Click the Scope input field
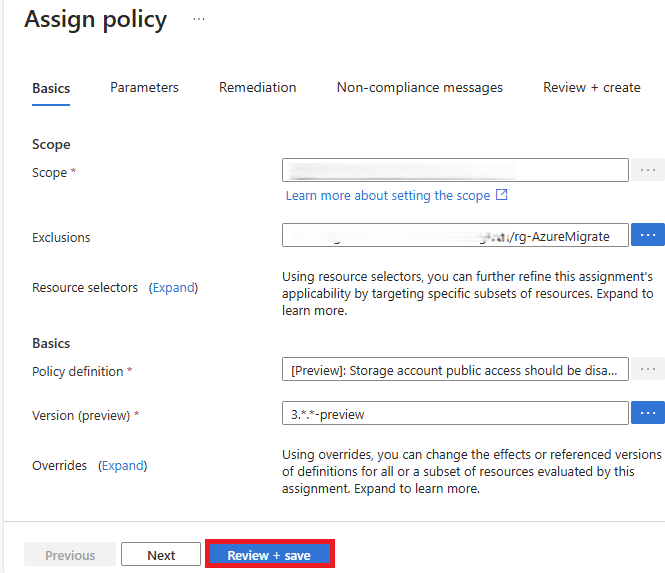 coord(455,170)
